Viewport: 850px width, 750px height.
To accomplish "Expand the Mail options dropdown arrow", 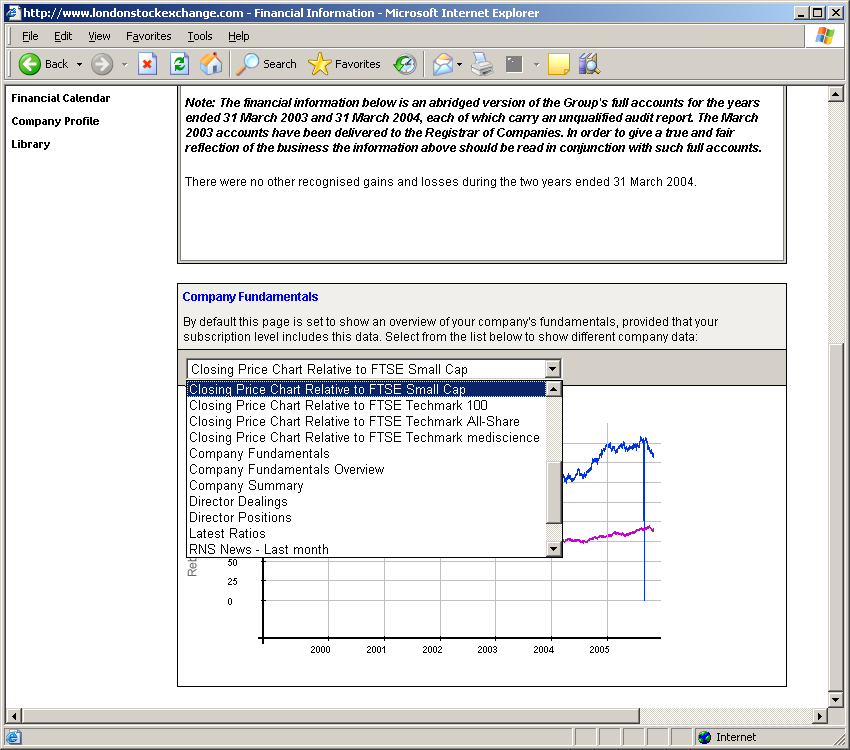I will [x=460, y=64].
